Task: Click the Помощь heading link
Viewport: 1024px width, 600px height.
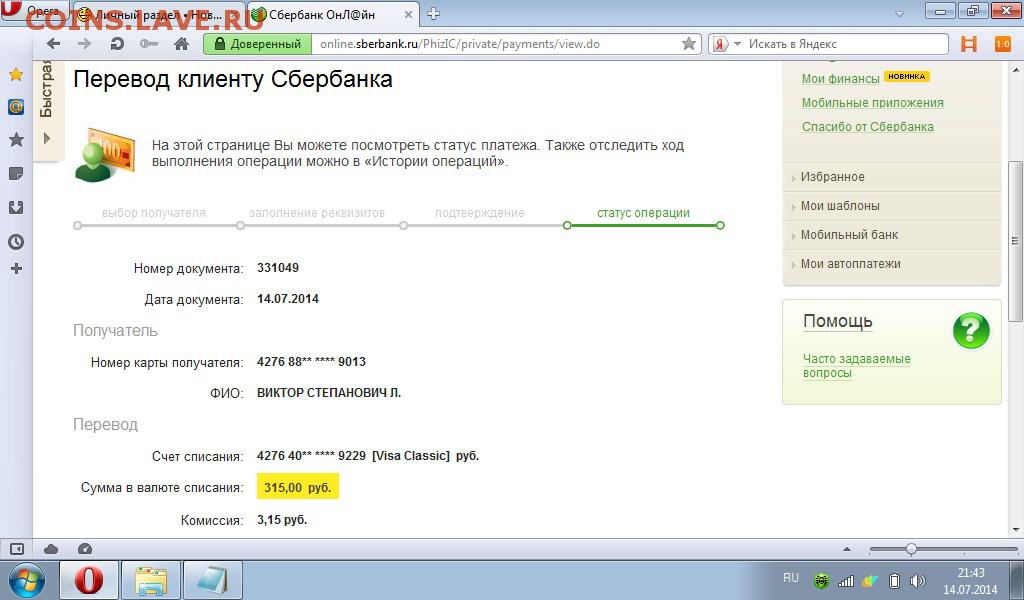Action: pyautogui.click(x=838, y=321)
